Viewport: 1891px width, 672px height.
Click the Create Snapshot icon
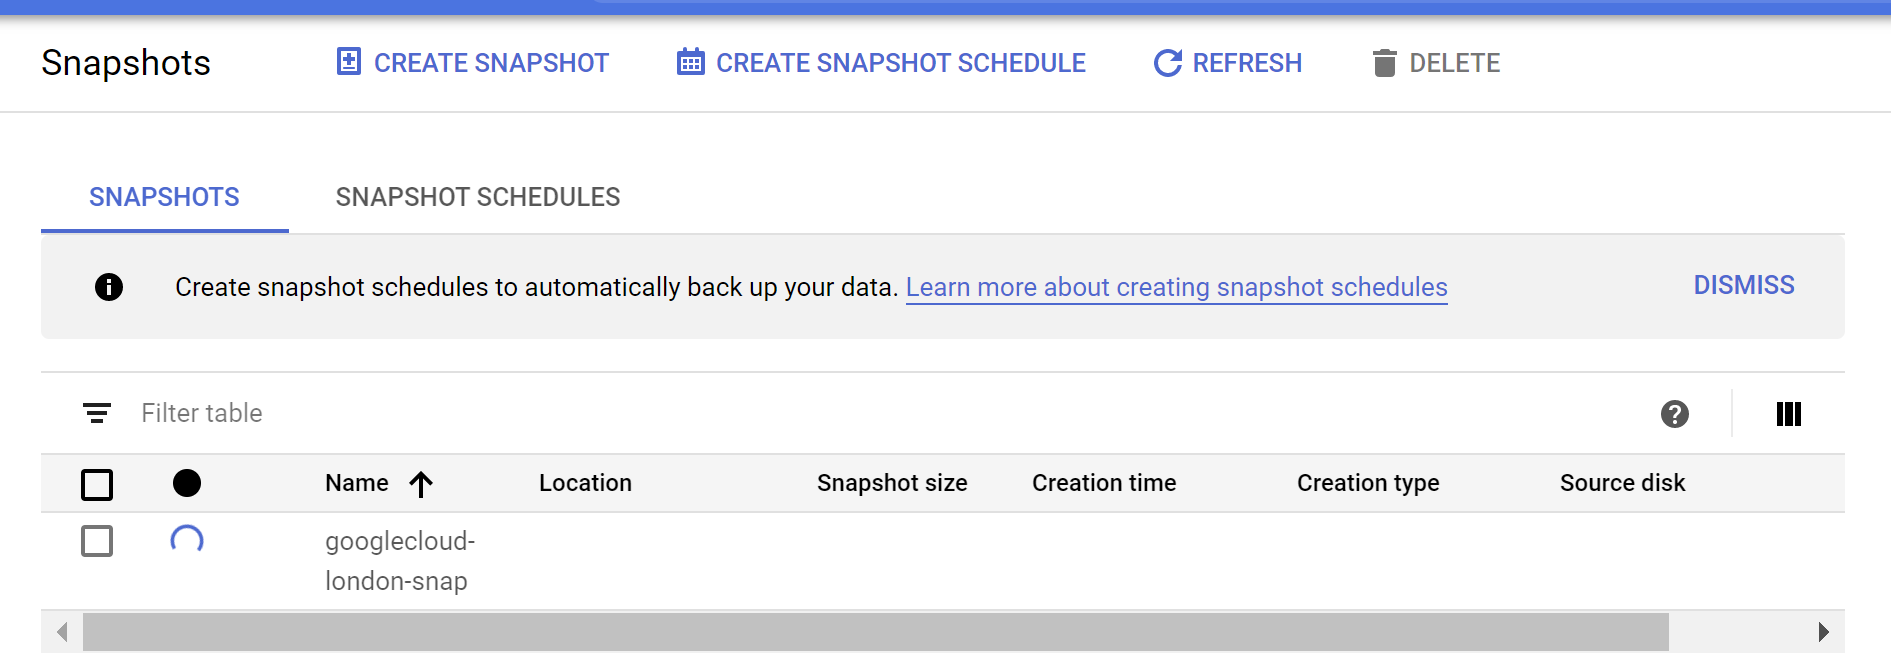(347, 62)
